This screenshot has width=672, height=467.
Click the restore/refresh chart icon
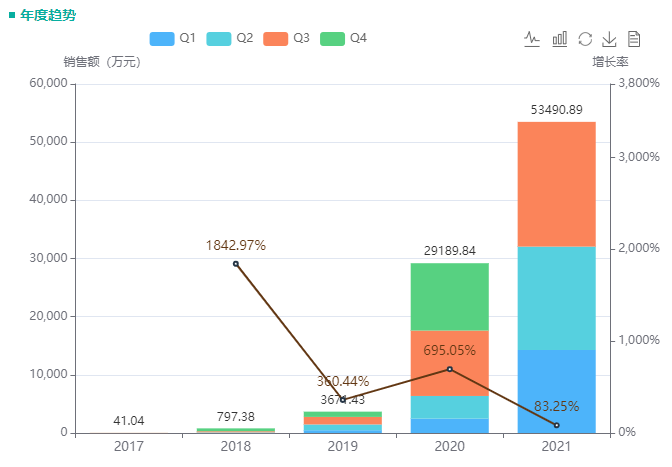pos(585,39)
